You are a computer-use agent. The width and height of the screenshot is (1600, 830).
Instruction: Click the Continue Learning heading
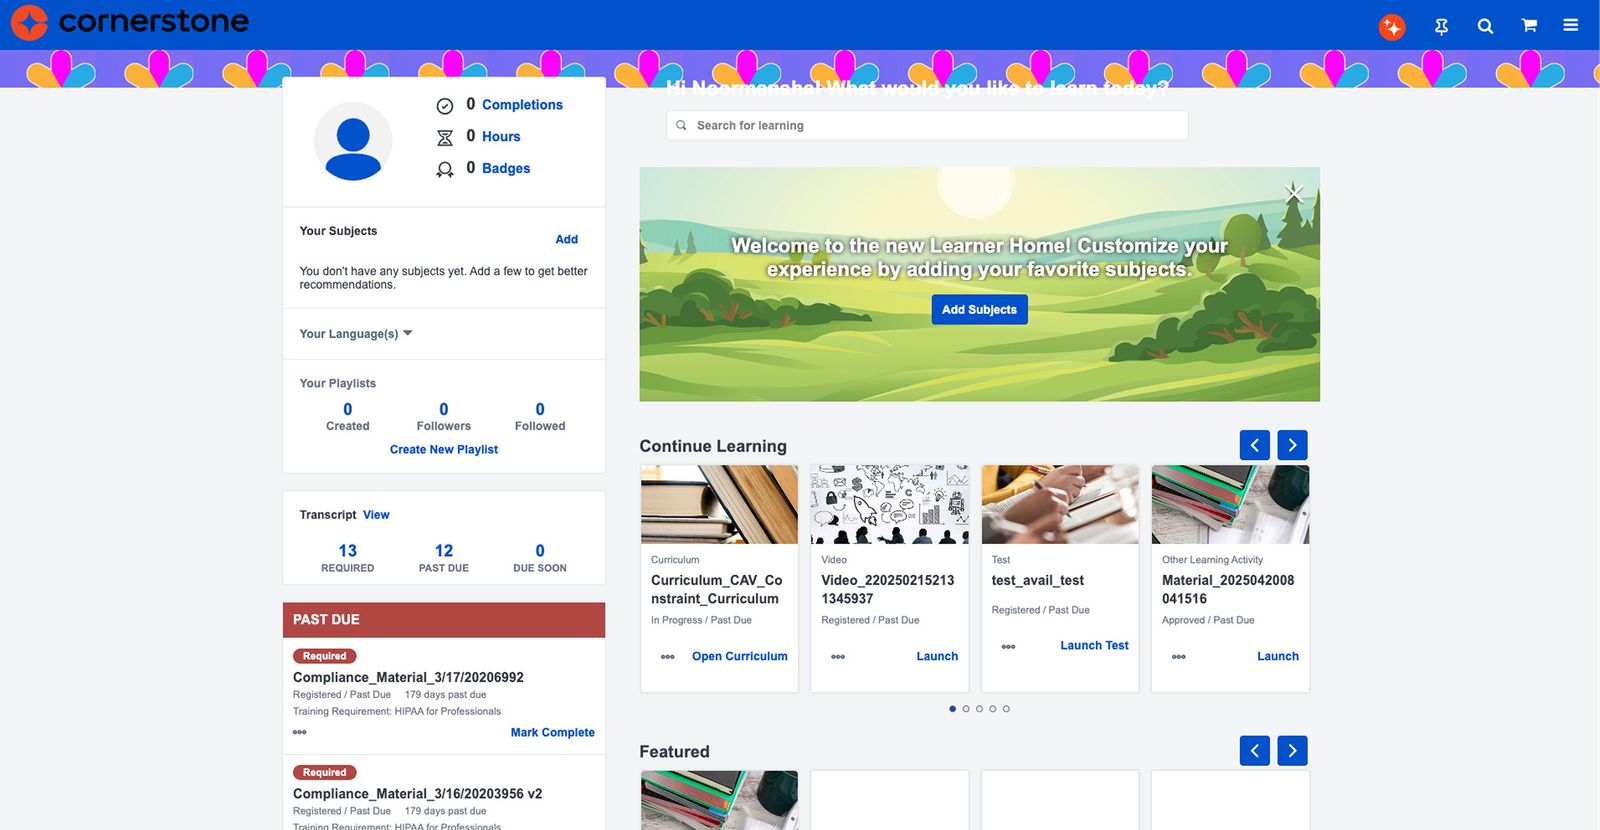[713, 446]
